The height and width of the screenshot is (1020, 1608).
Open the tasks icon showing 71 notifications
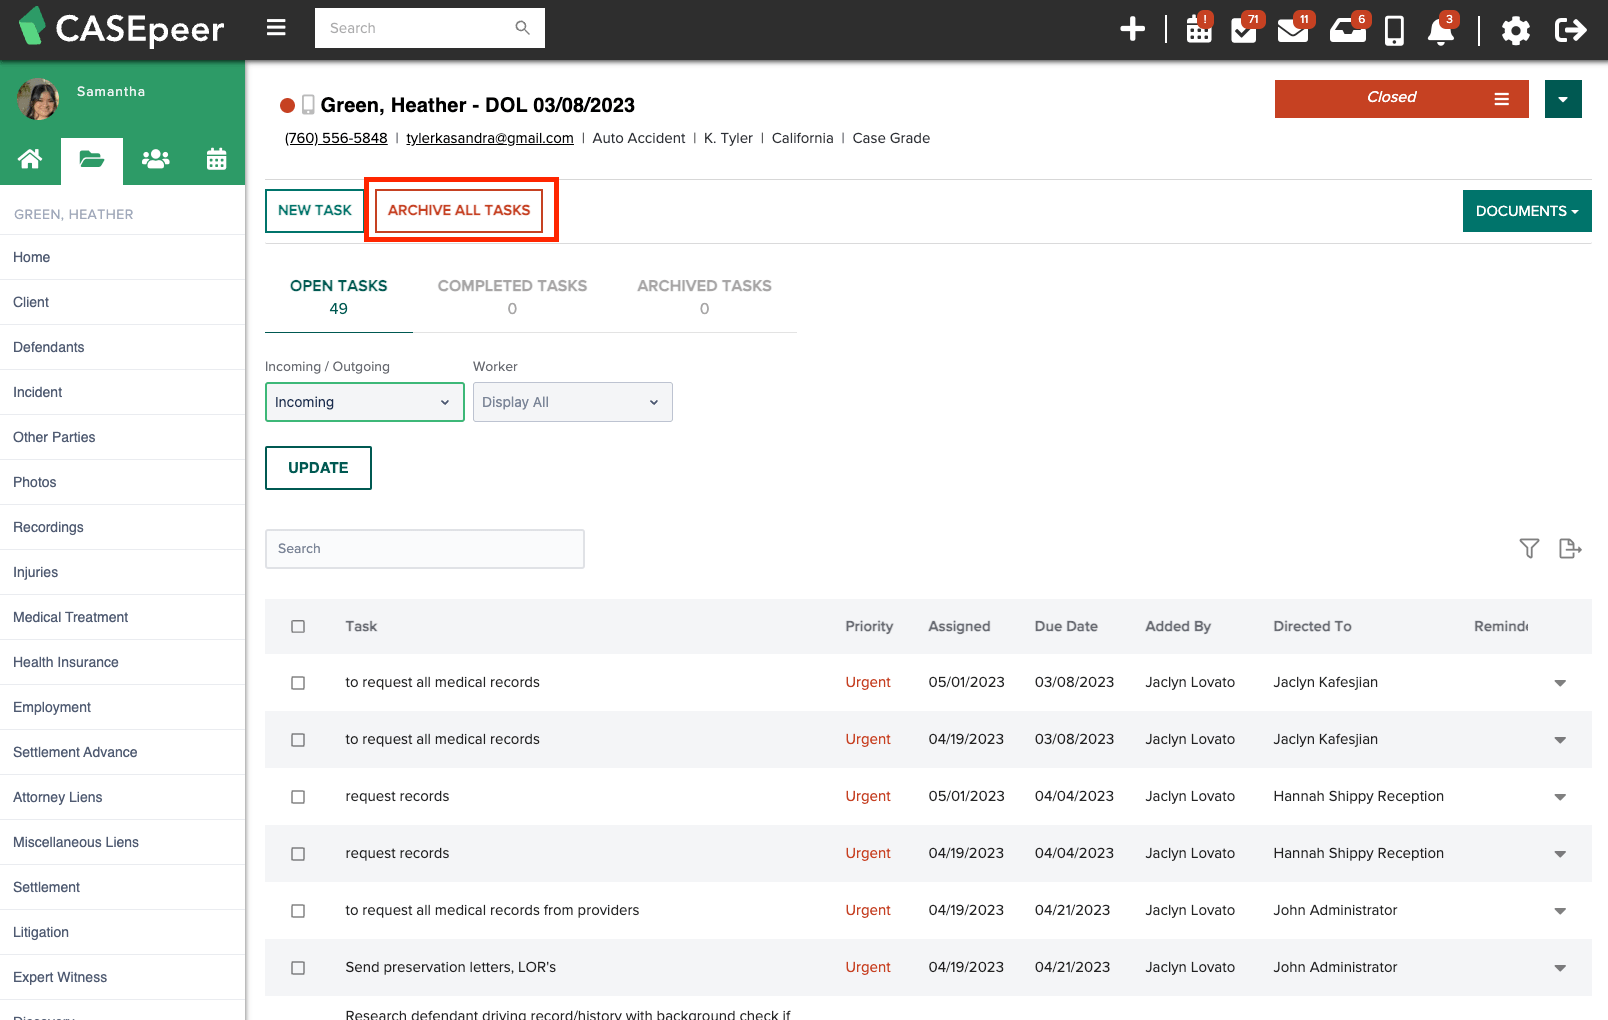(x=1244, y=30)
